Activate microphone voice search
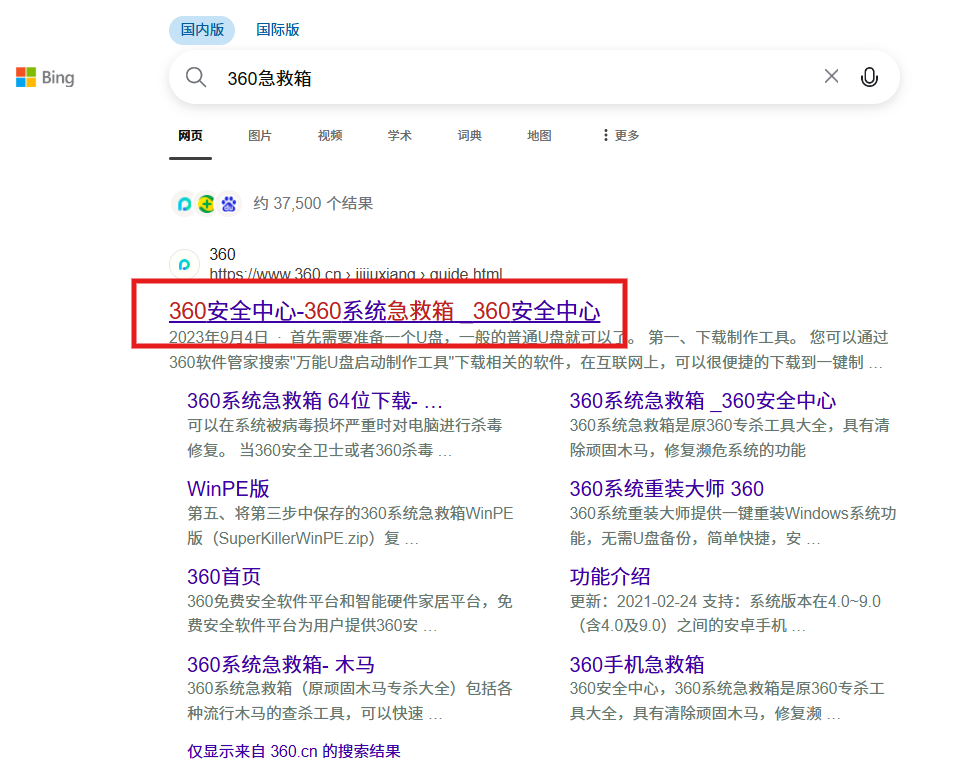959x773 pixels. (x=869, y=77)
